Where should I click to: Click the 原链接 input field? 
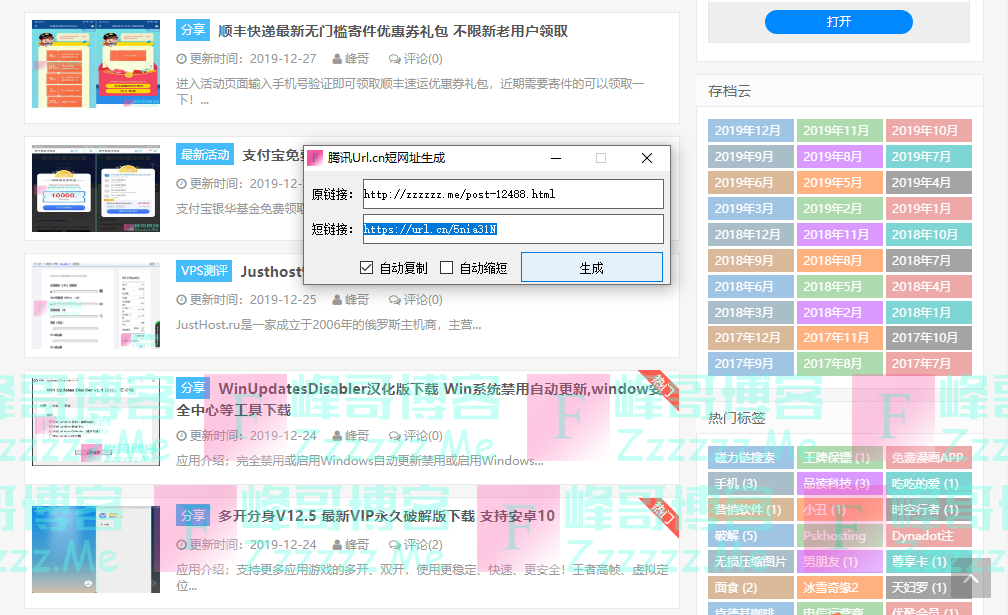pos(513,194)
